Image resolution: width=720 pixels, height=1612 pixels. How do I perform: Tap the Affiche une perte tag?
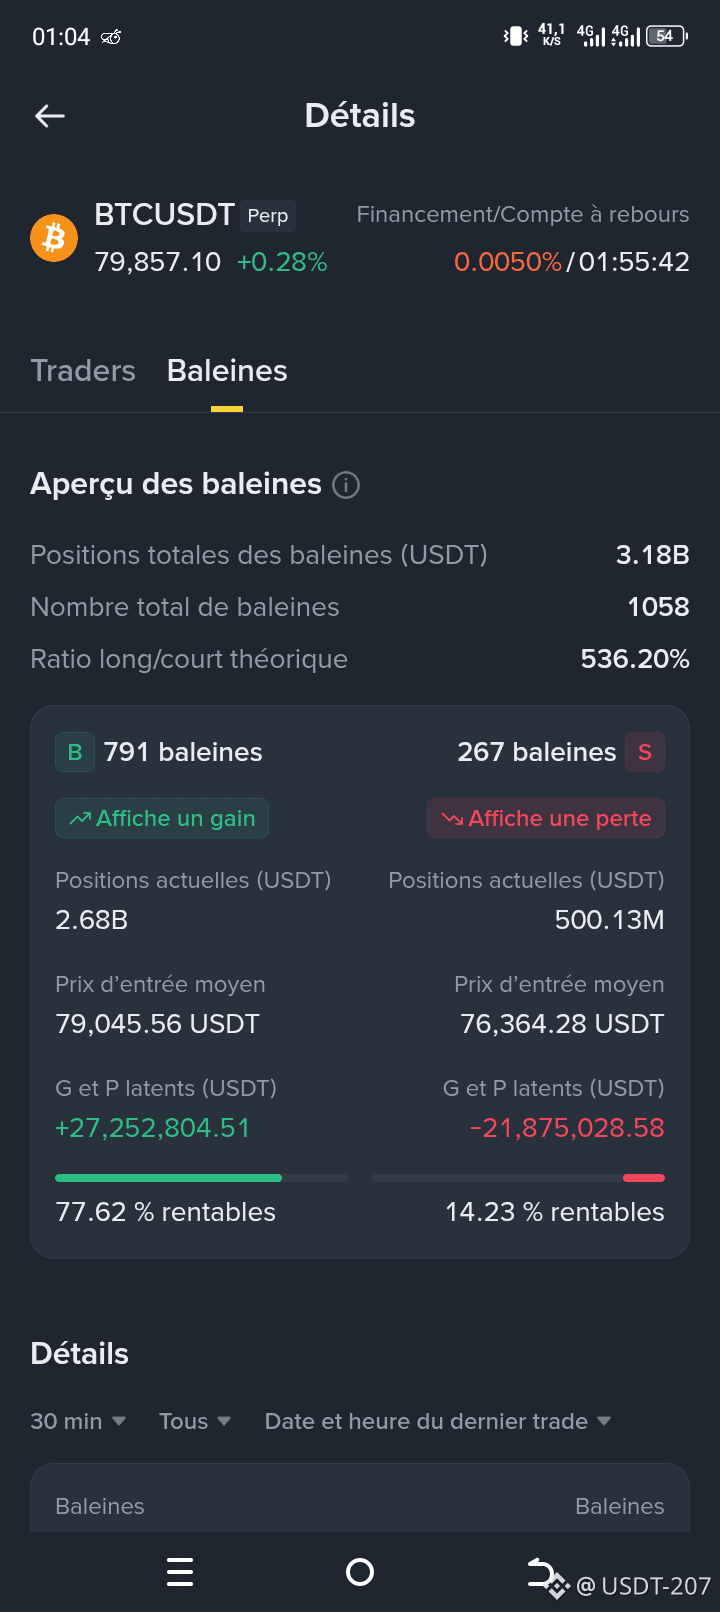tap(546, 818)
